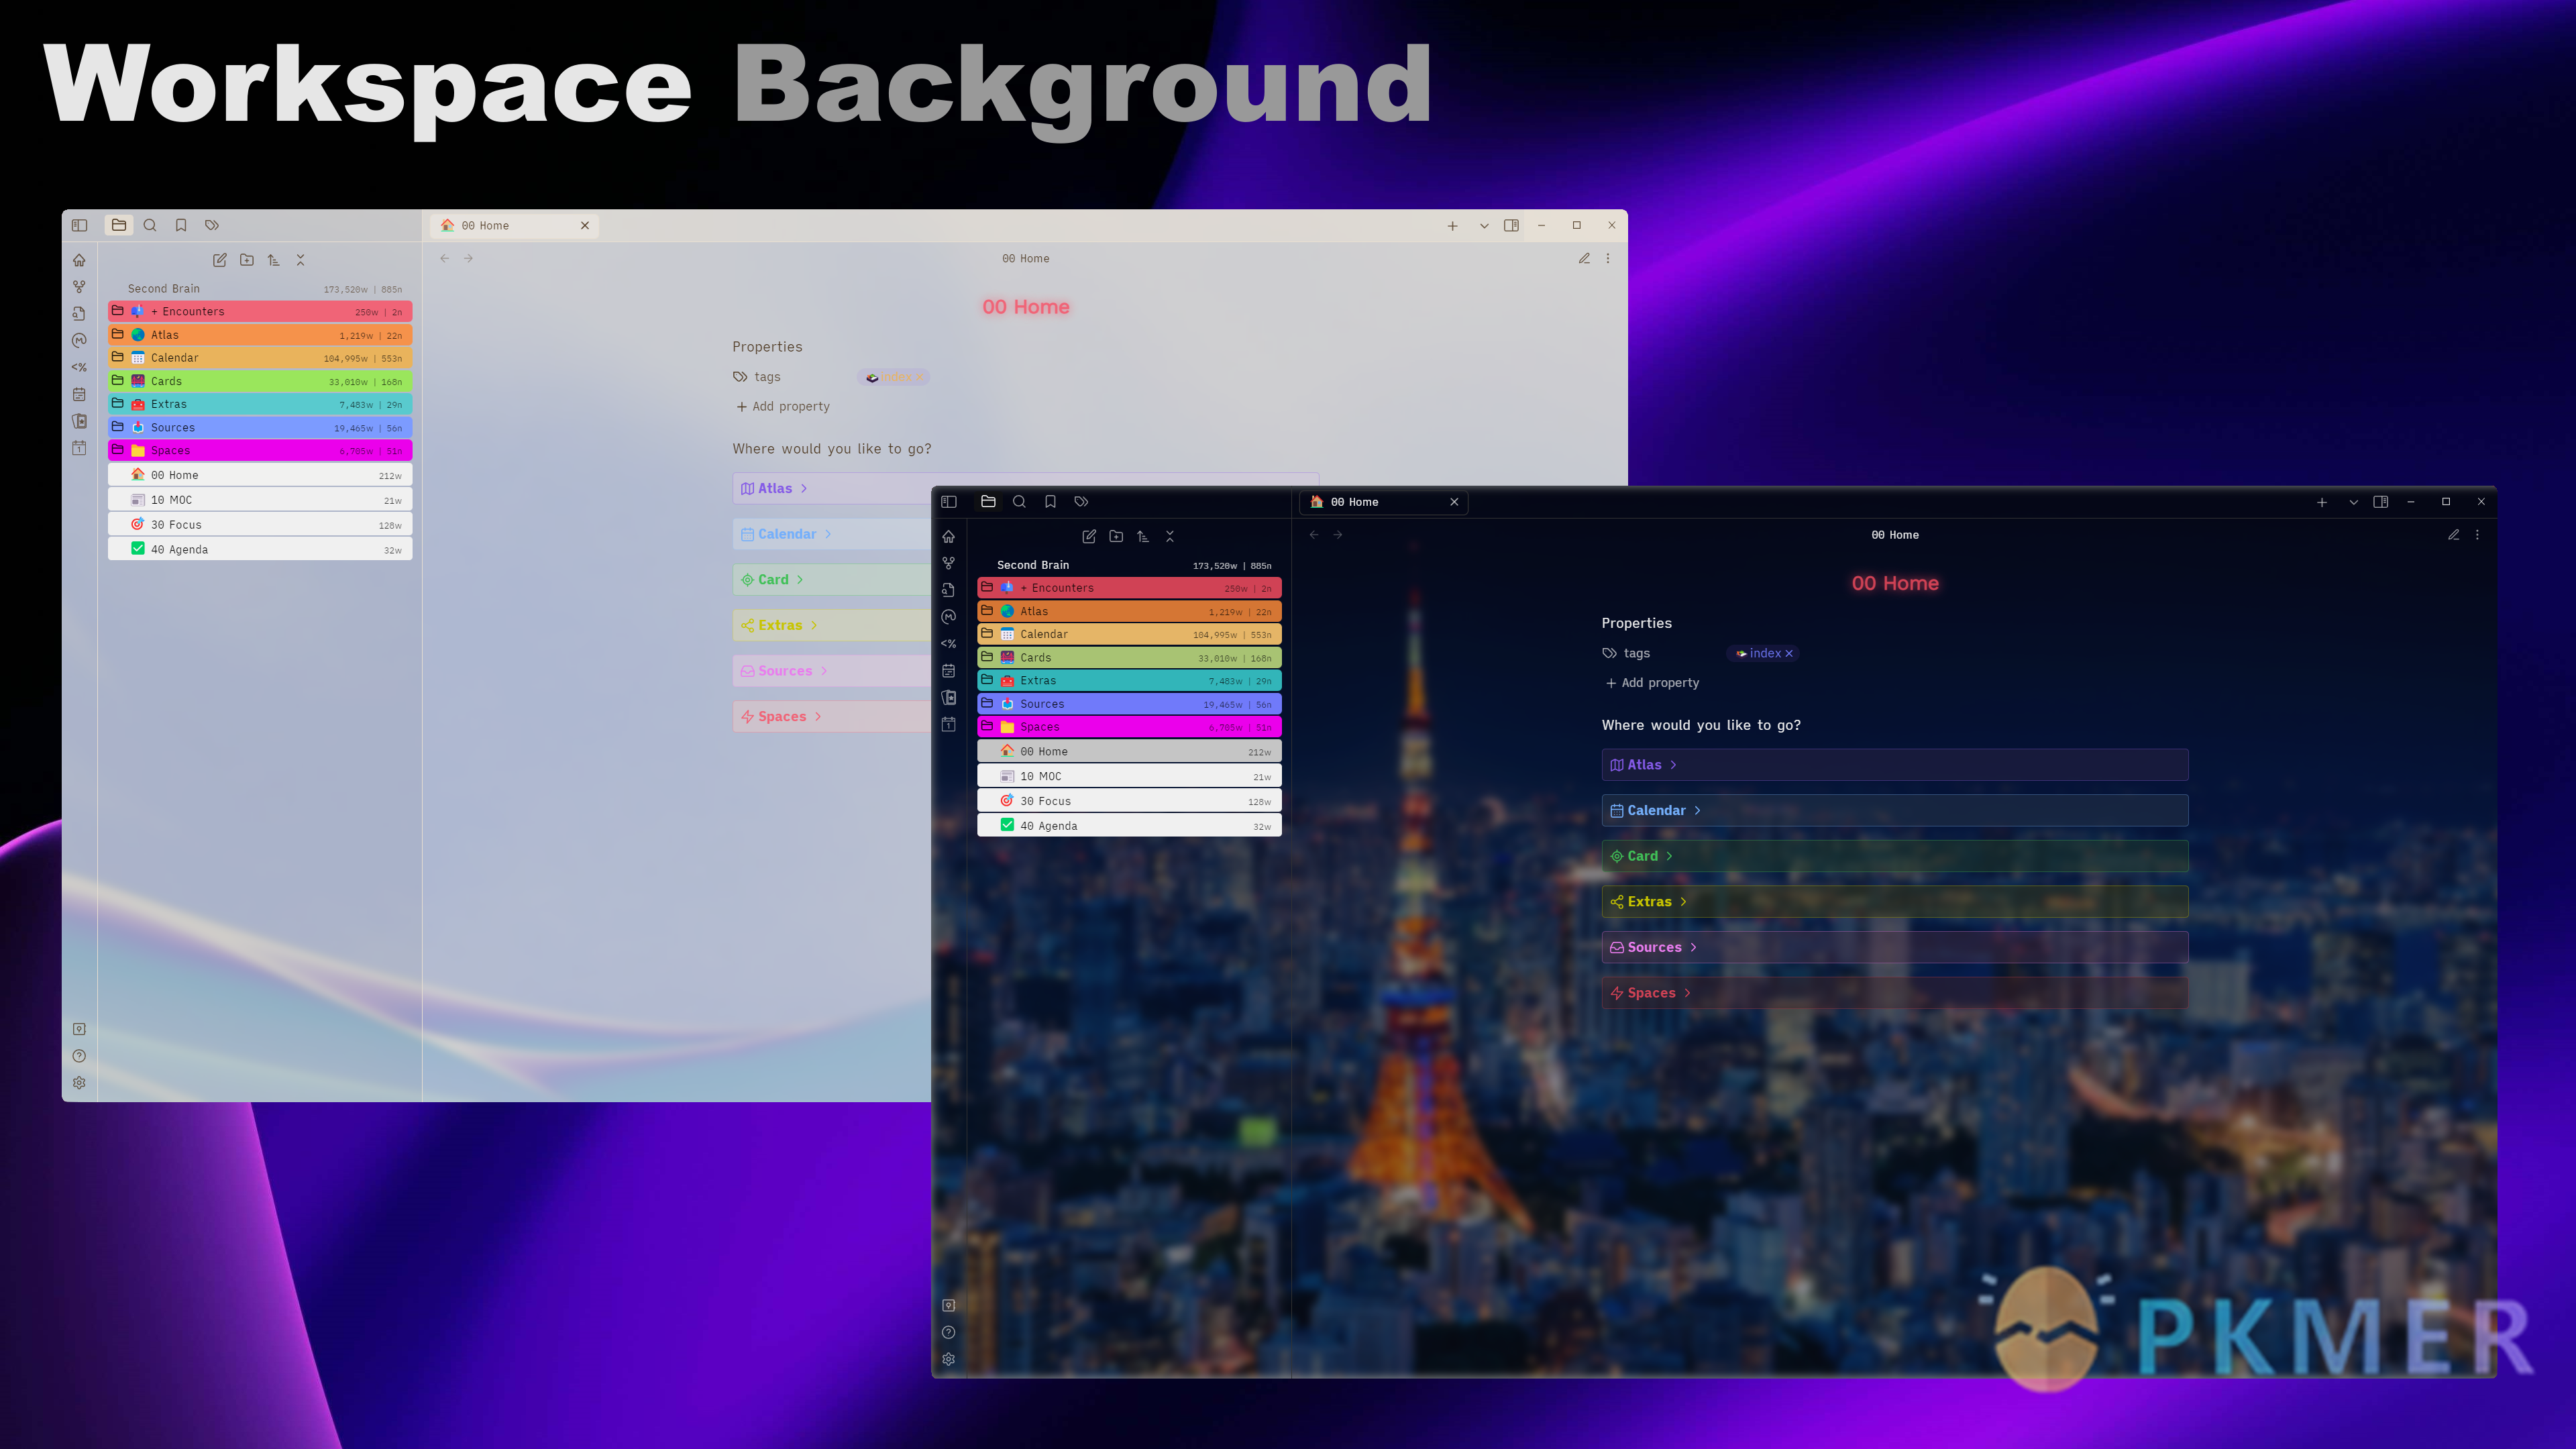
Task: Expand Atlas folder in dark window
Action: pyautogui.click(x=1130, y=611)
